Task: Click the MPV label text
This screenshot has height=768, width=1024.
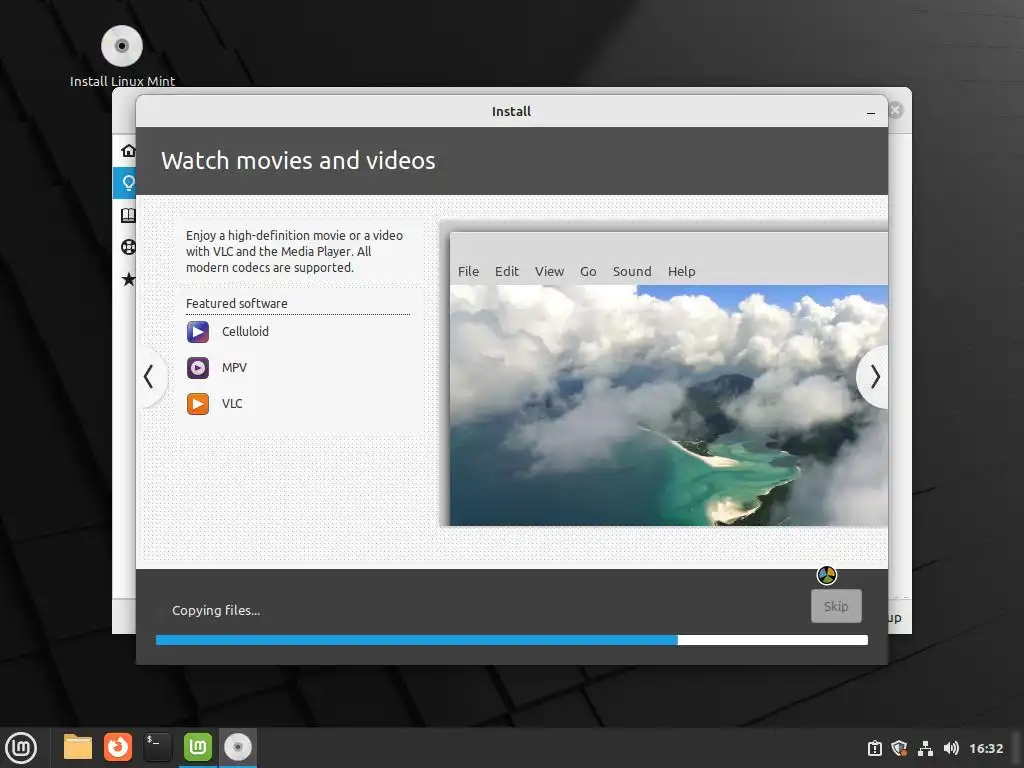Action: (x=234, y=368)
